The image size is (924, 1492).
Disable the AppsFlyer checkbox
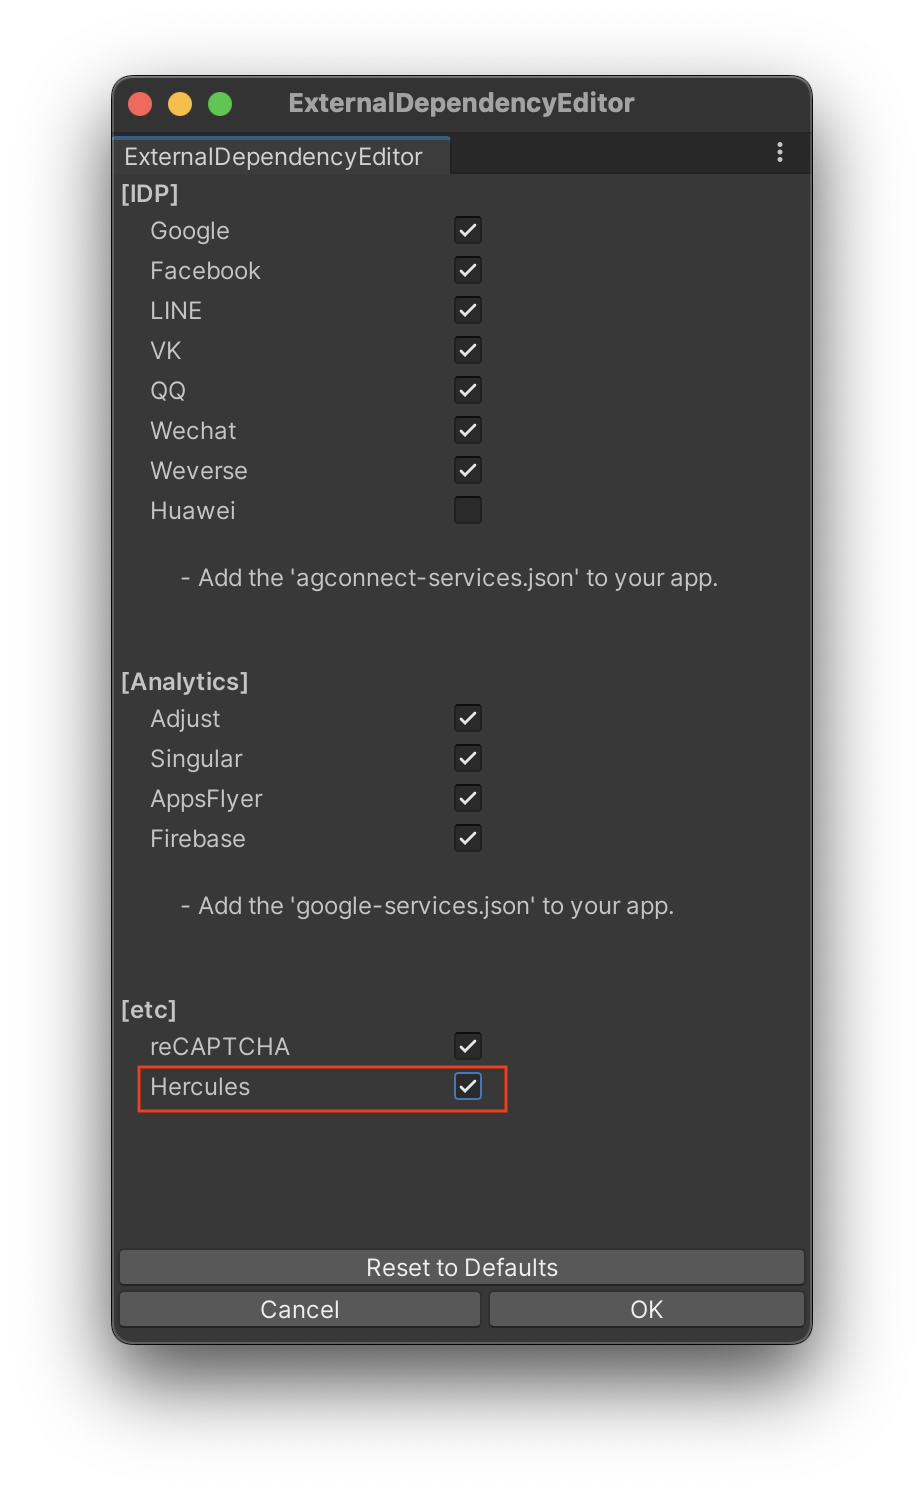click(x=468, y=798)
